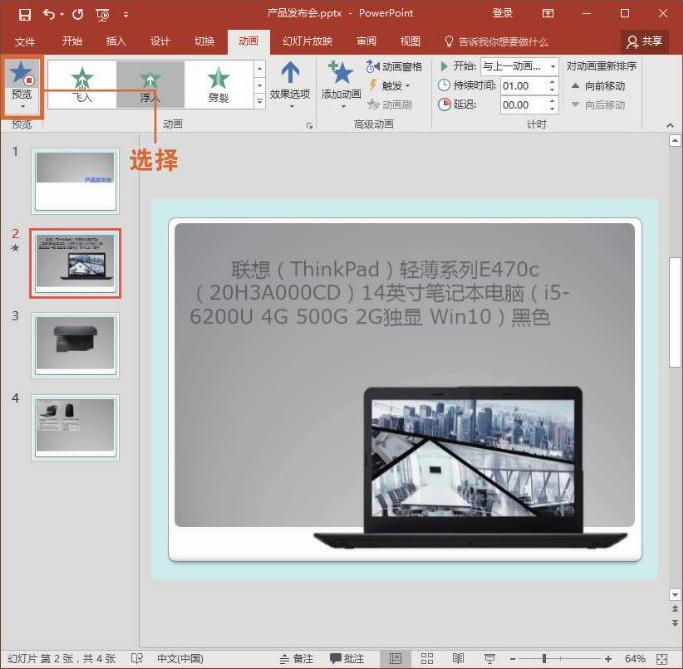Switch to Slide Sorter view icon
The image size is (683, 669).
click(427, 659)
